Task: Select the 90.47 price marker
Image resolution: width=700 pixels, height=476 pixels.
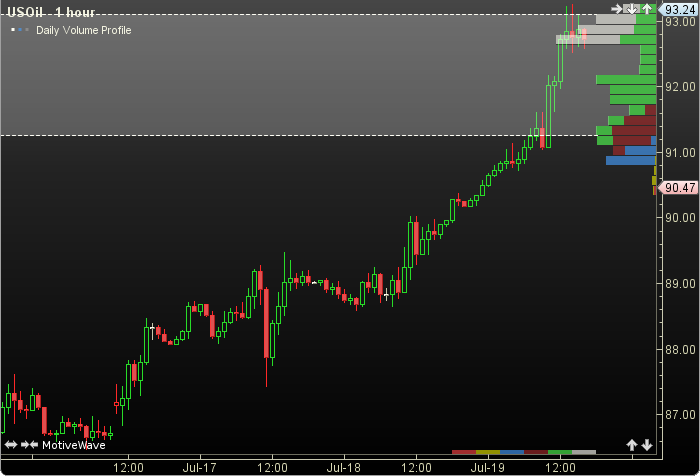Action: pyautogui.click(x=678, y=188)
